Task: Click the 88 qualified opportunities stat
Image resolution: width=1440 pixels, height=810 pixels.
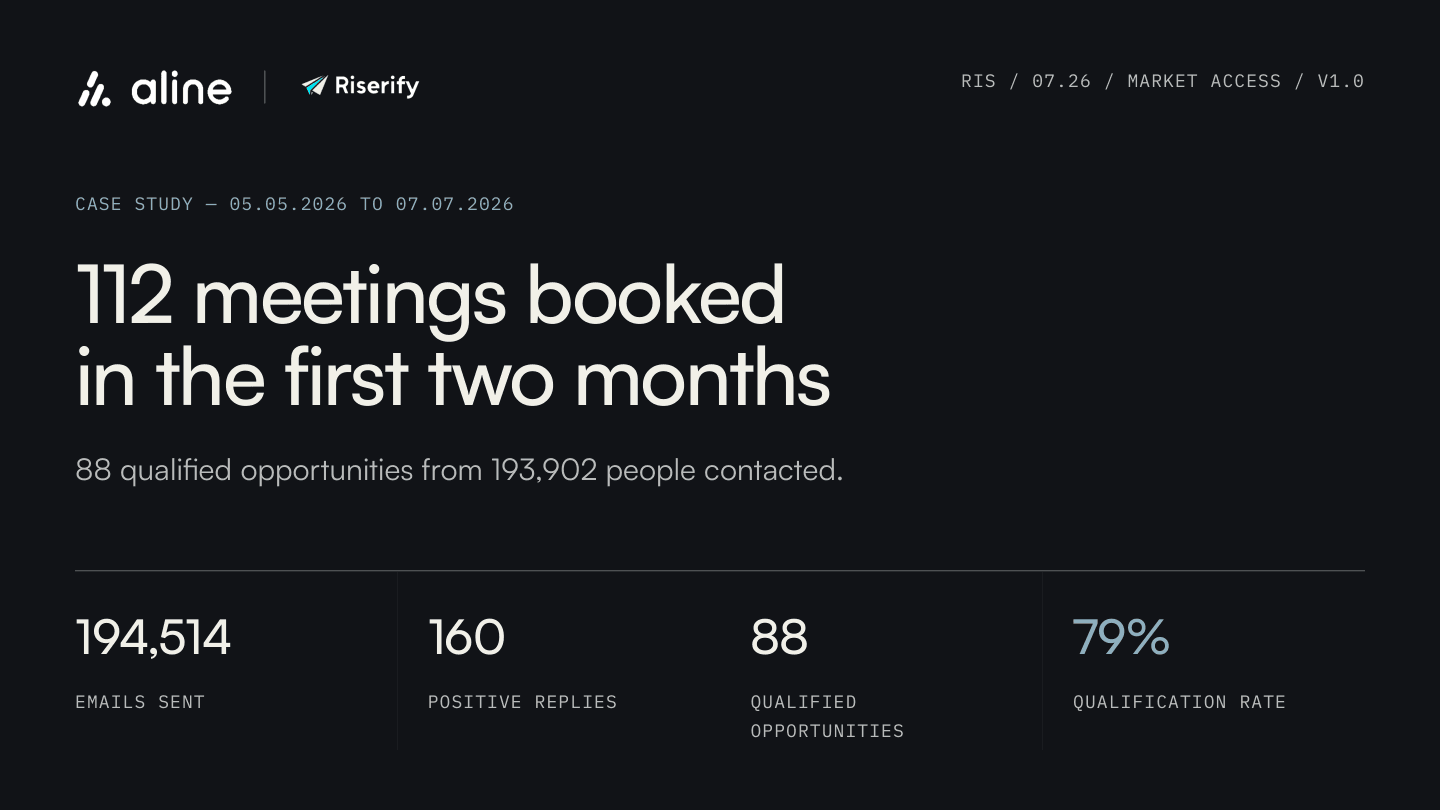Action: (x=779, y=638)
